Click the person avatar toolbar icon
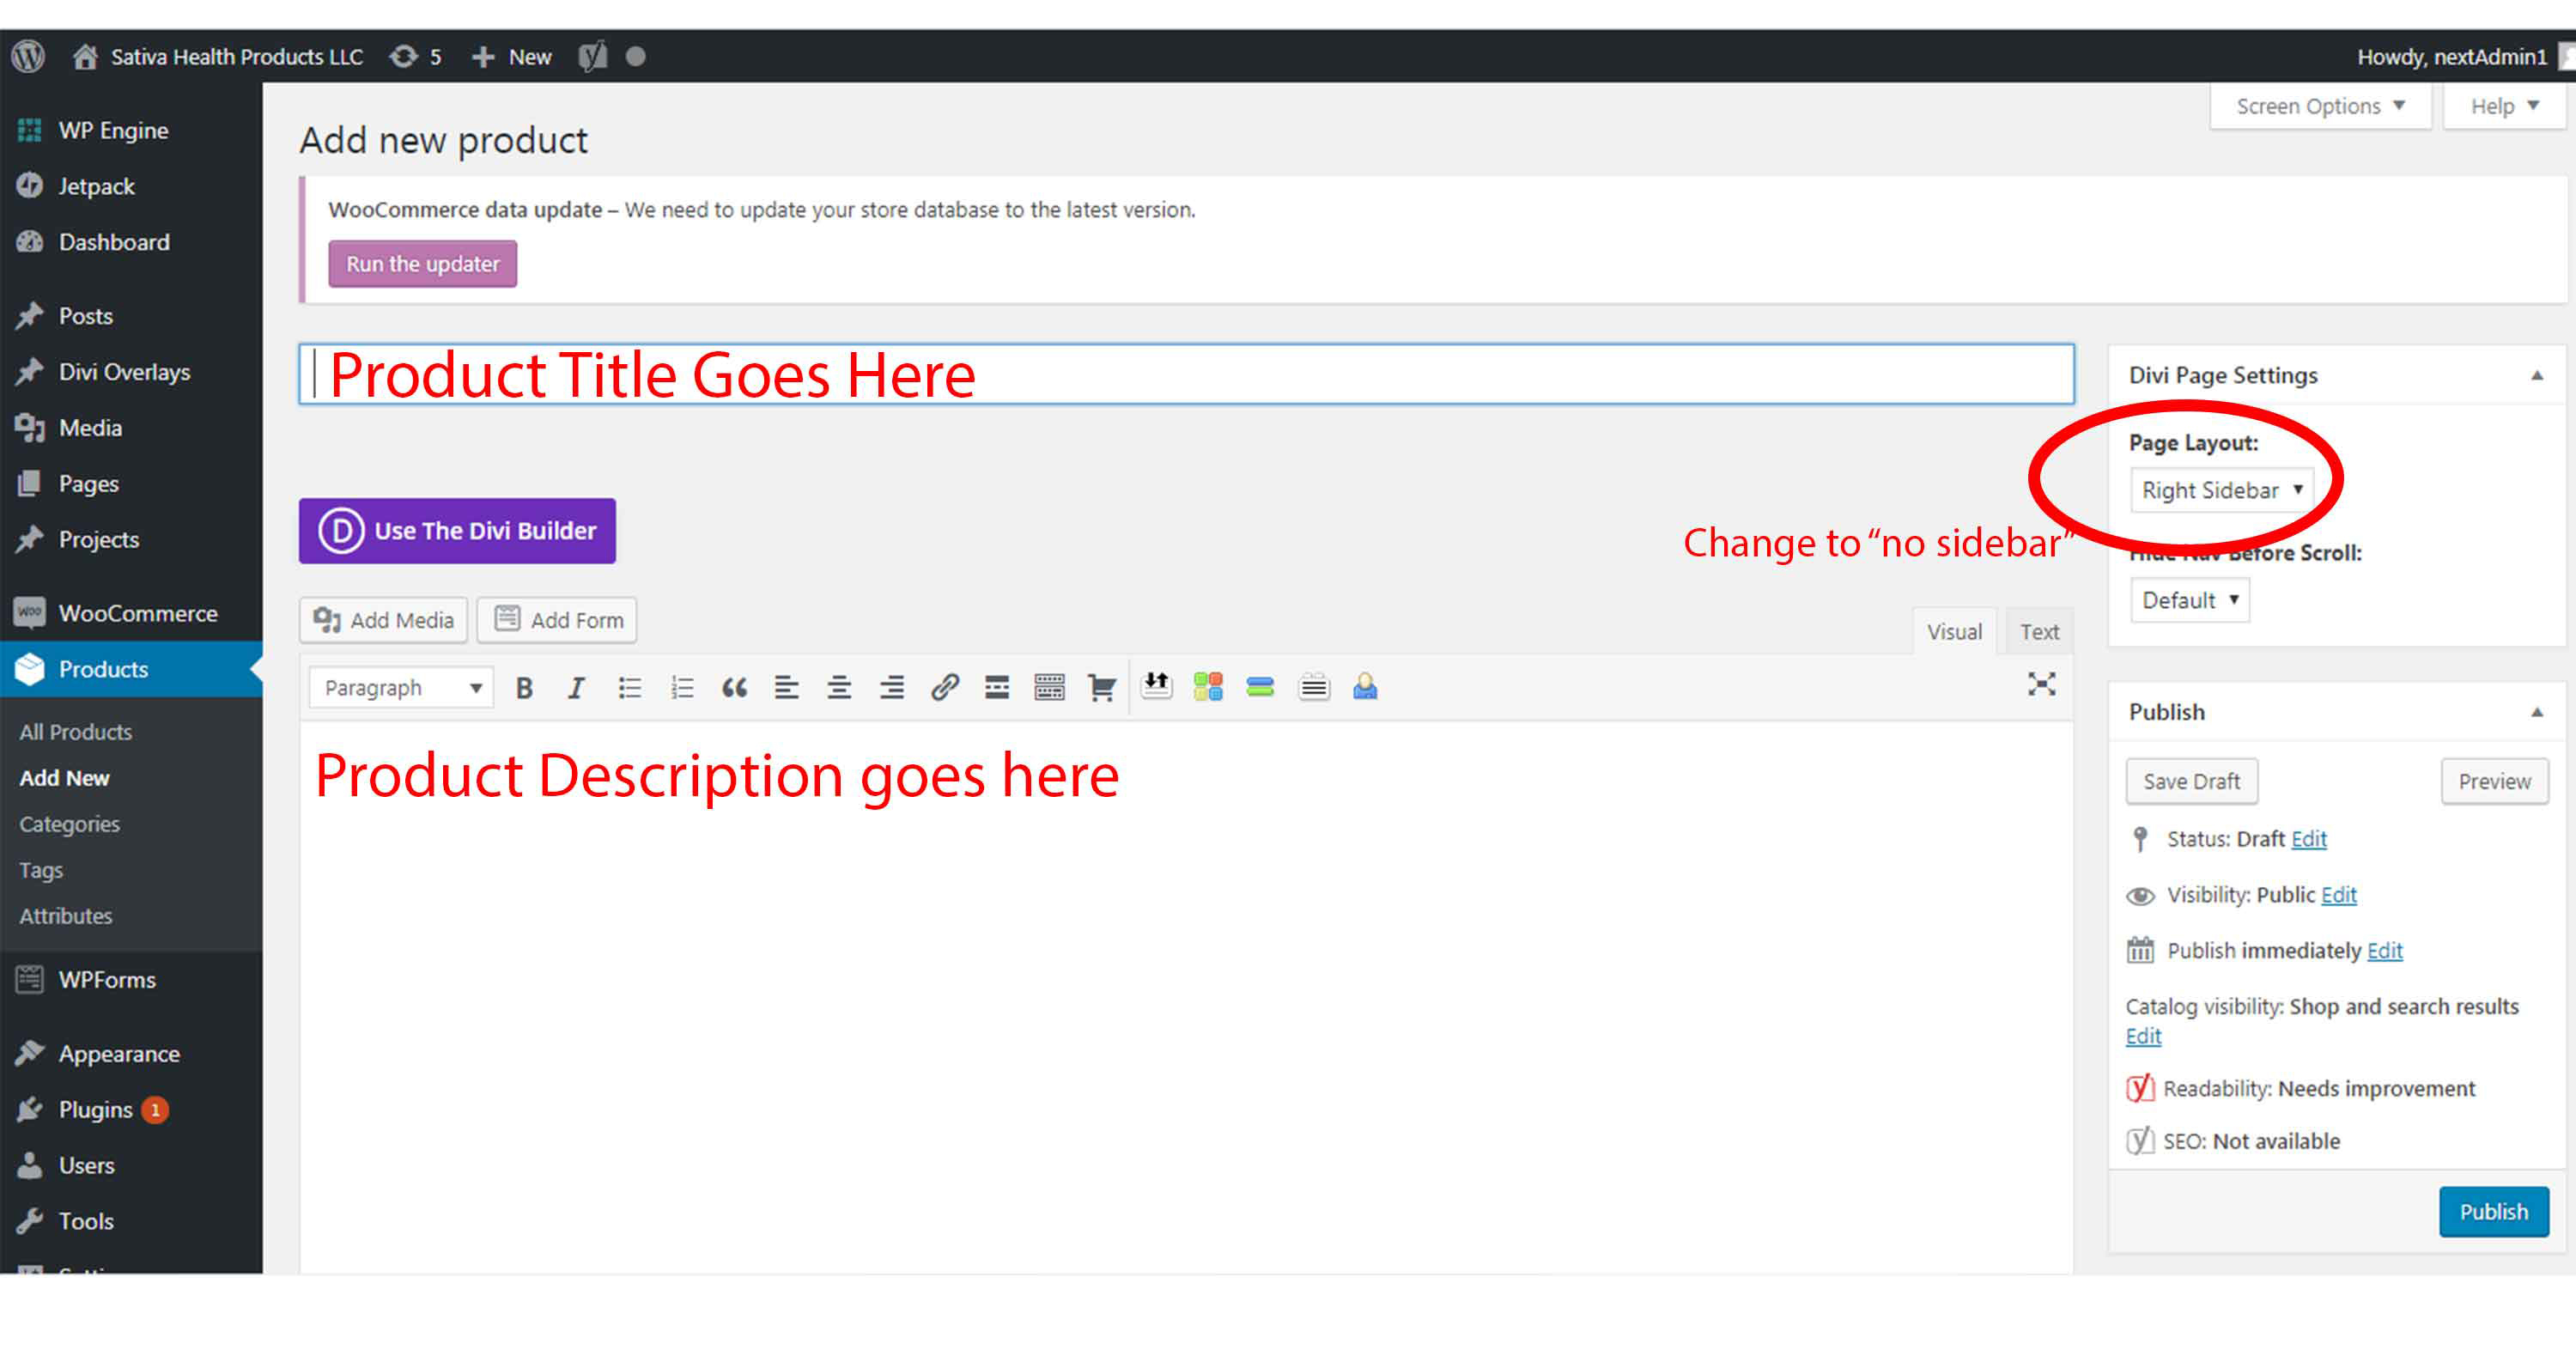The image size is (2576, 1350). tap(1365, 687)
